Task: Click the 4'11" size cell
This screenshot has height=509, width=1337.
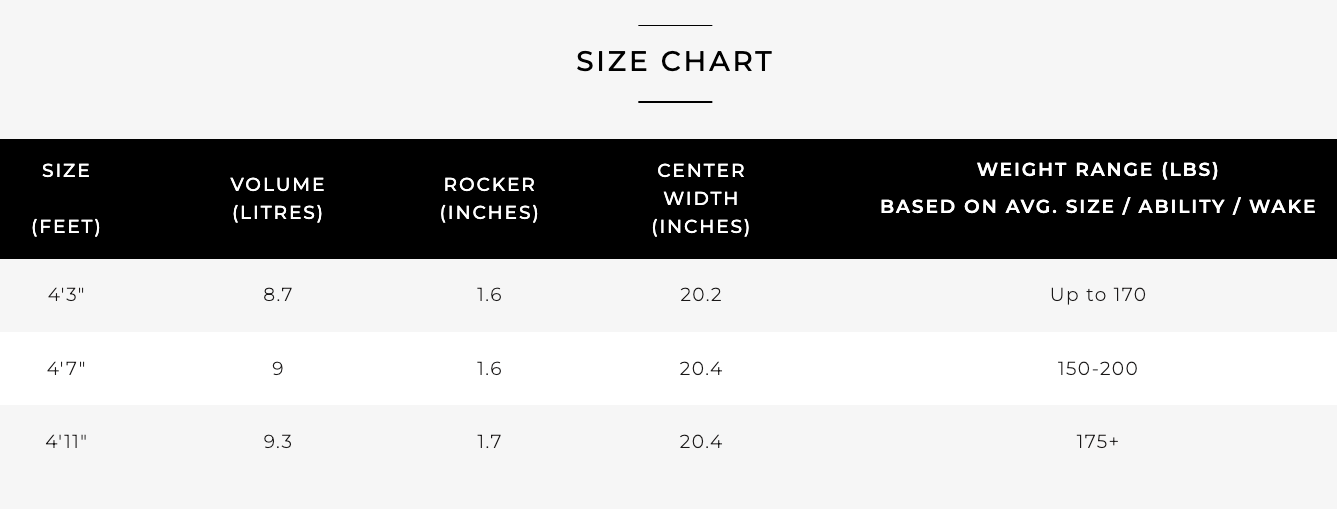Action: tap(66, 442)
